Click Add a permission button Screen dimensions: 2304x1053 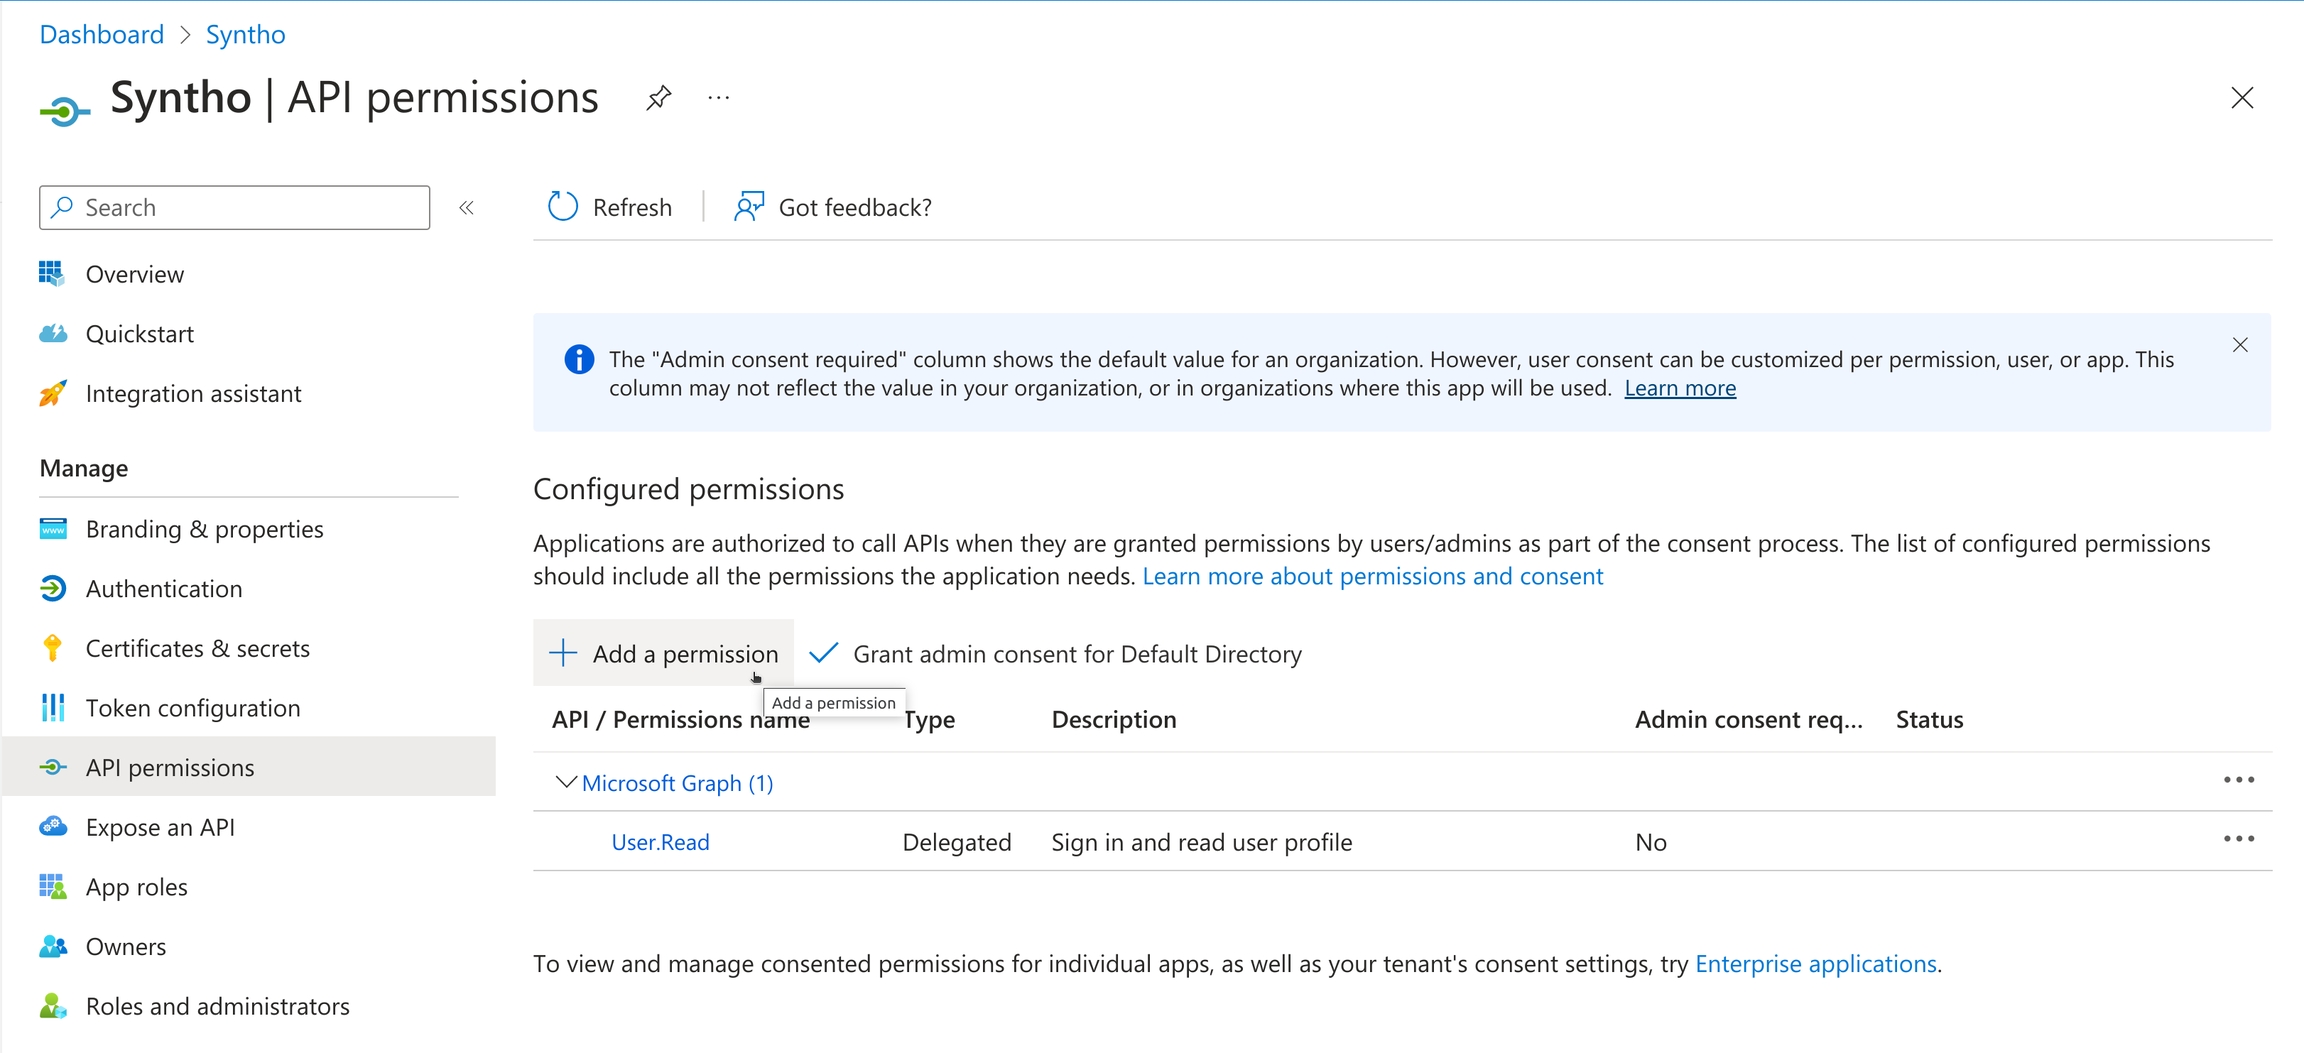click(x=664, y=654)
